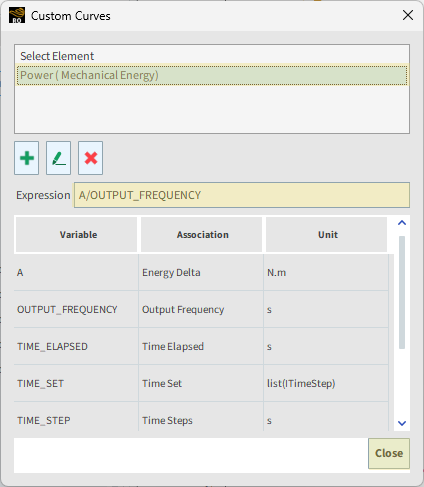Screen dimensions: 424x487
Task: Click the list(ITimeStep) unit cell
Action: point(326,383)
